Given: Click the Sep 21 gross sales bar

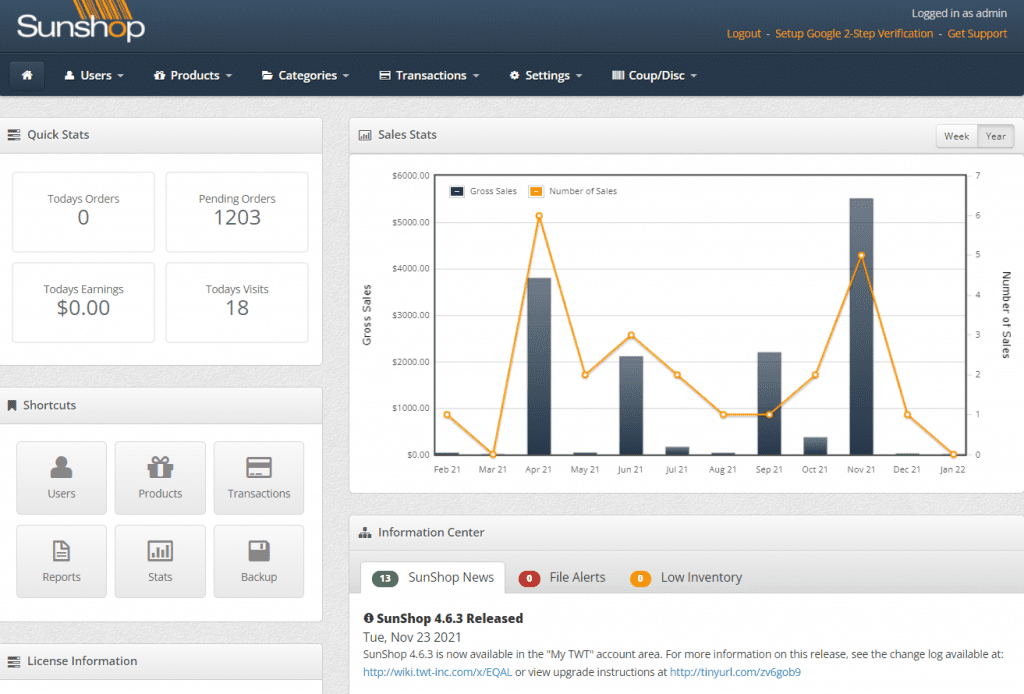Looking at the screenshot, I should coord(769,403).
